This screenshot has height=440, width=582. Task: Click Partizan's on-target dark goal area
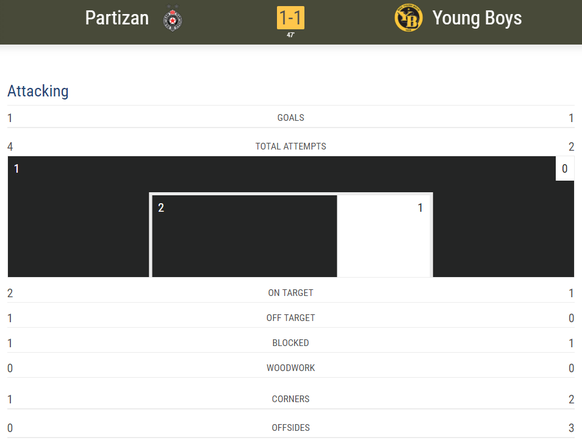(x=245, y=236)
